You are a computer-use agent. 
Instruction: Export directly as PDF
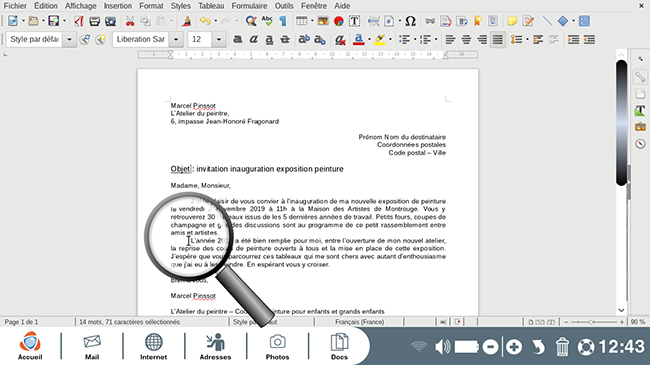pos(78,21)
